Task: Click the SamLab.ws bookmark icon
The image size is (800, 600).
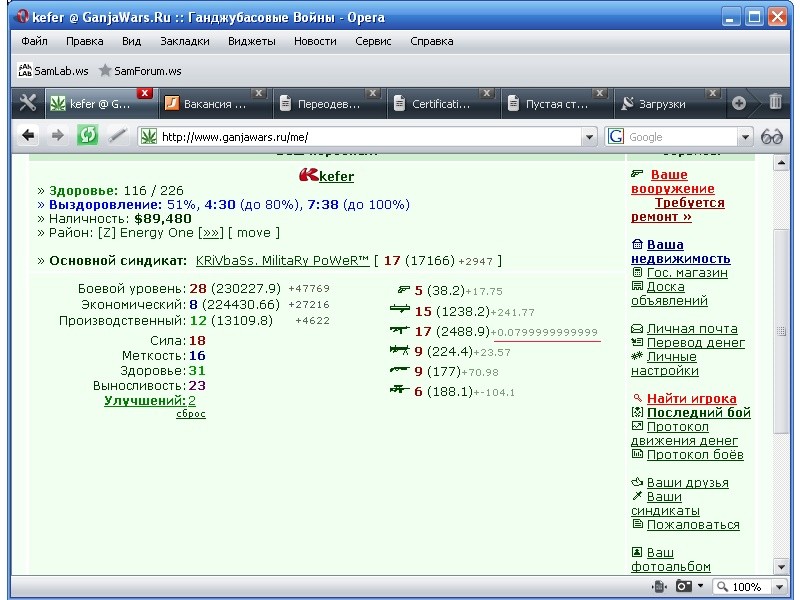Action: 25,70
